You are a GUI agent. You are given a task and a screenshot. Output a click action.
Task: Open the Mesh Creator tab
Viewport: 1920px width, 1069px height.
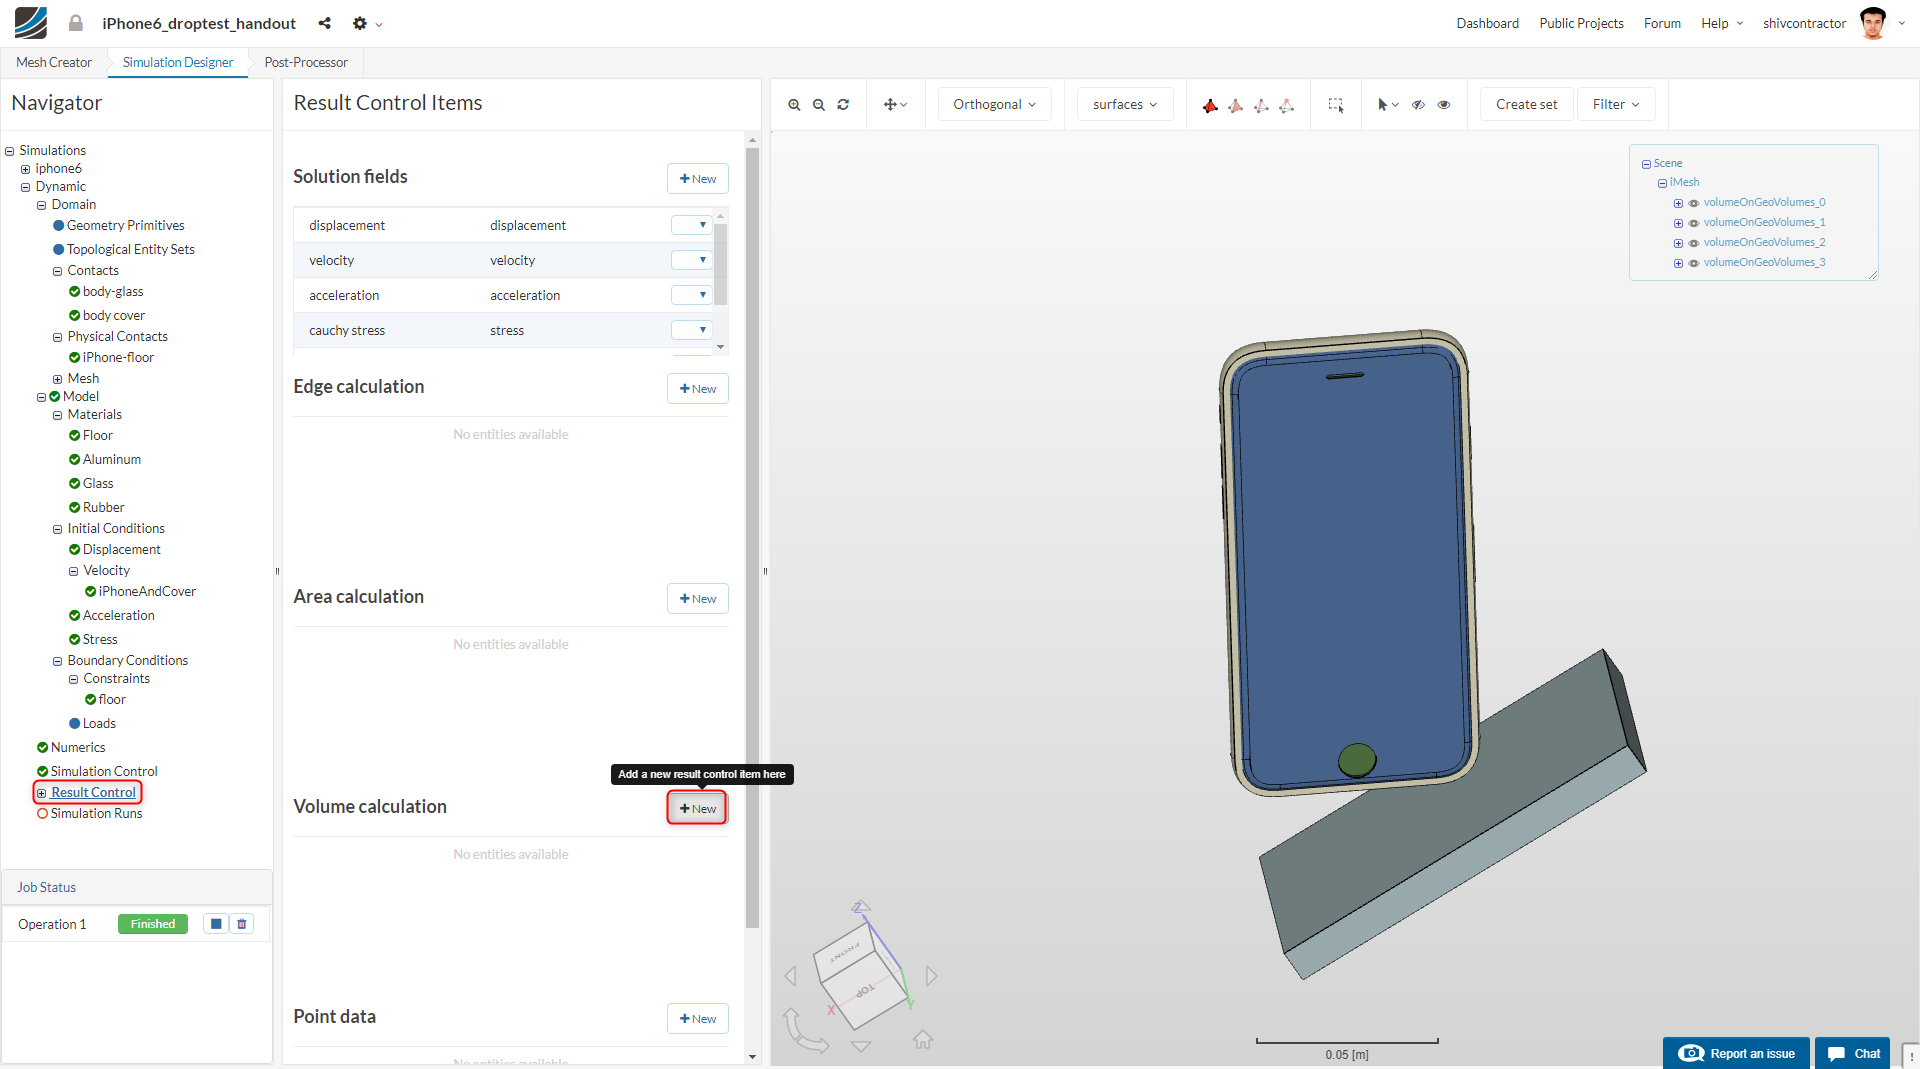(54, 62)
